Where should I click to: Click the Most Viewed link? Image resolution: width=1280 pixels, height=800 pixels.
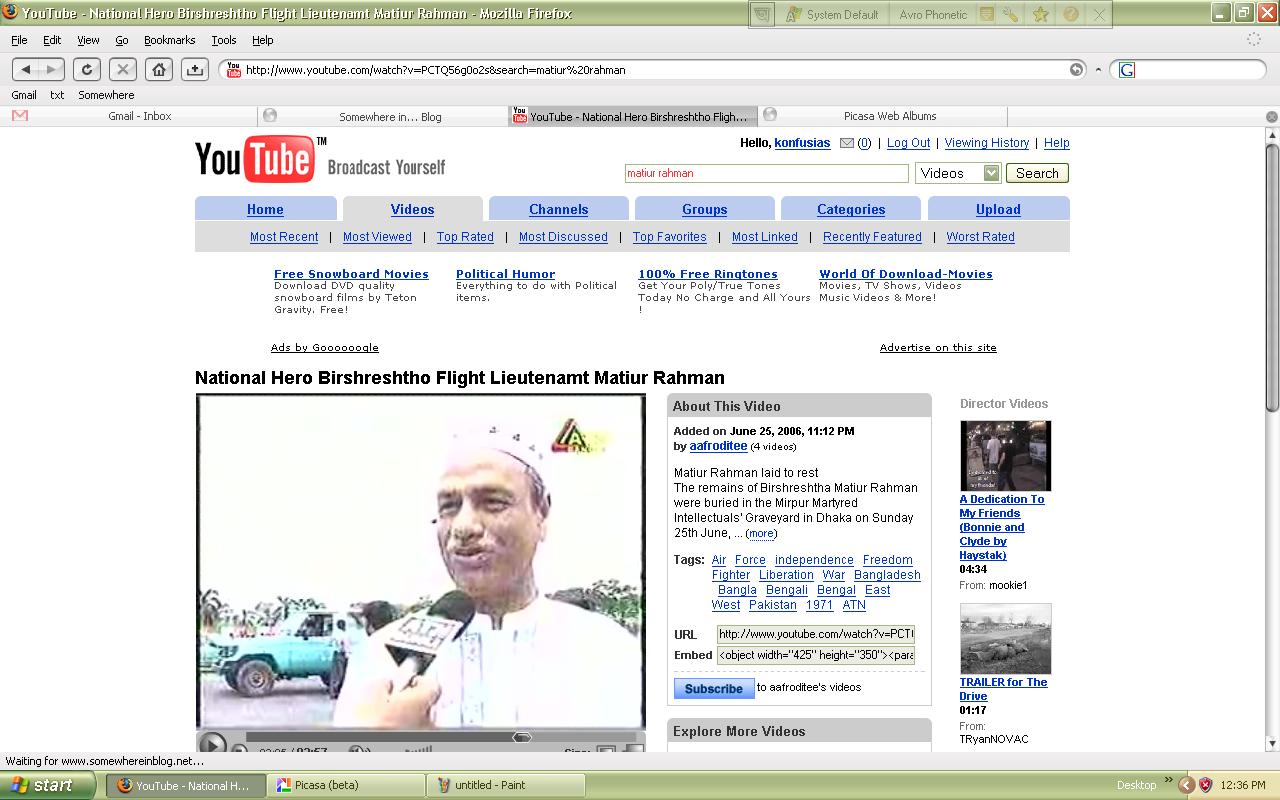377,237
